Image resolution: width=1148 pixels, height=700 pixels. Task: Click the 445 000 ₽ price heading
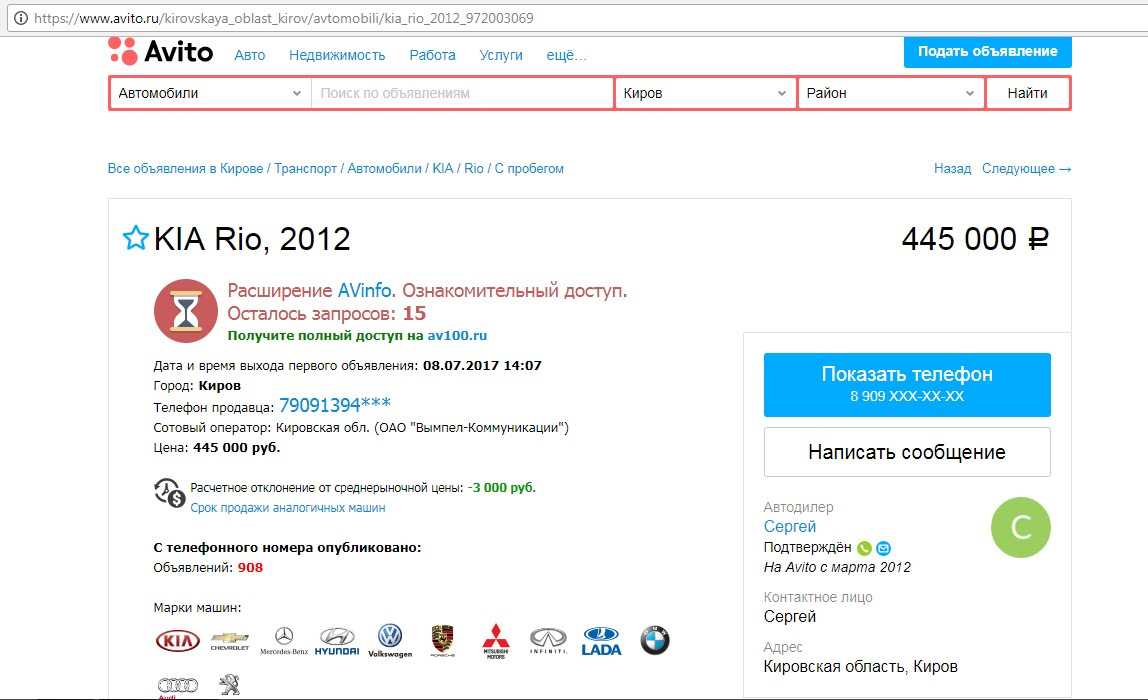pos(974,239)
